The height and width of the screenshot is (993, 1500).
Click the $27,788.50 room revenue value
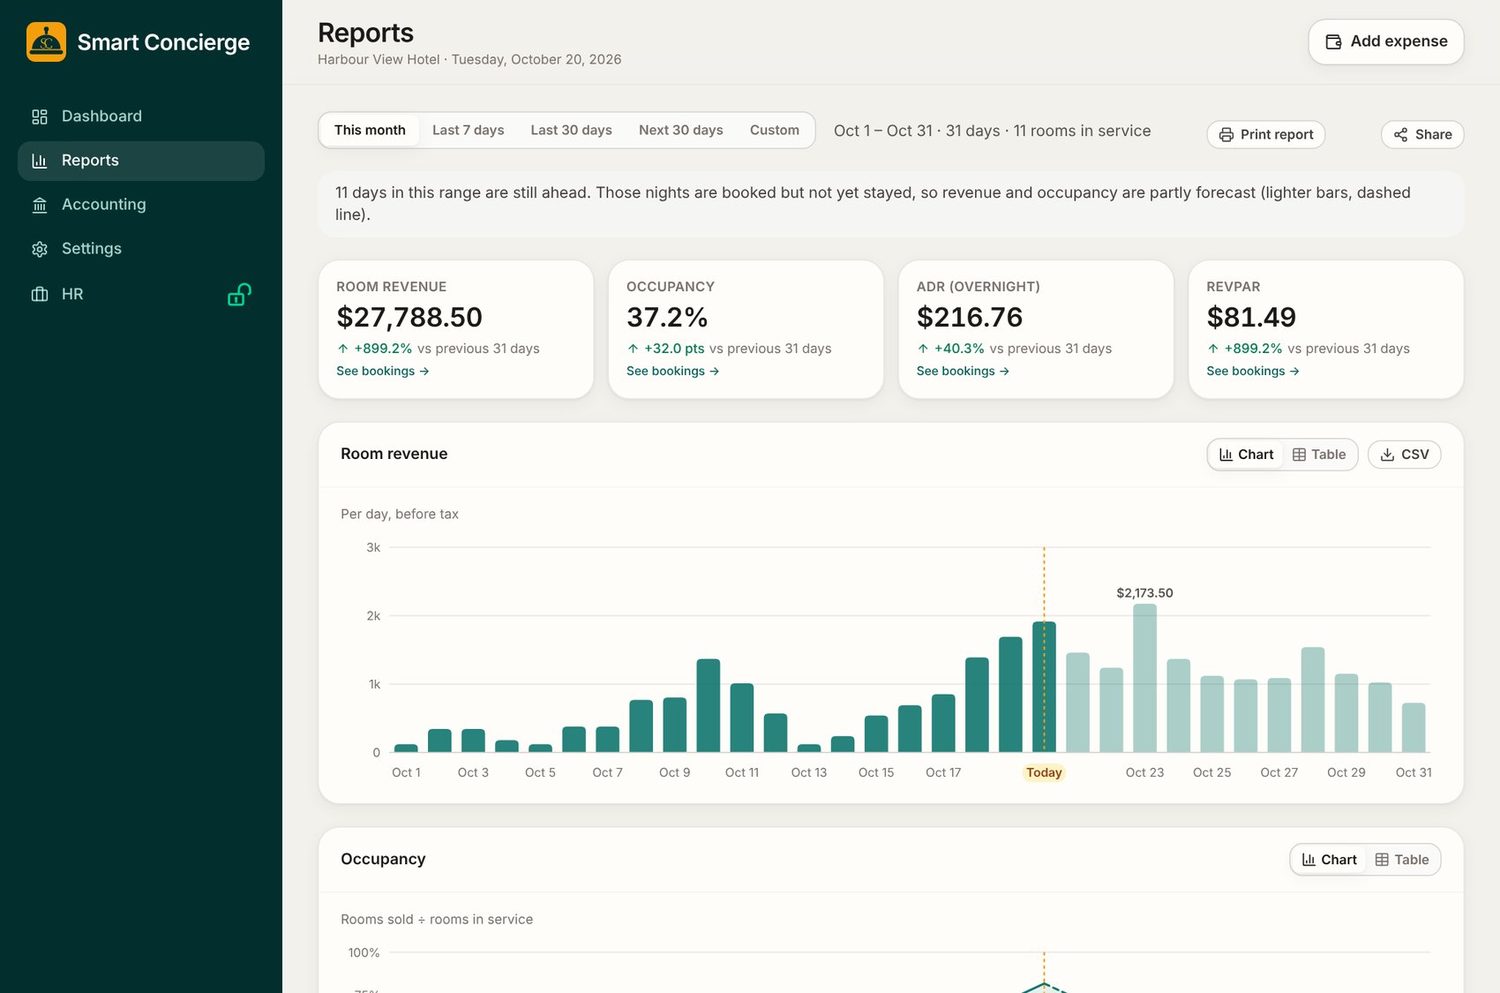point(409,317)
